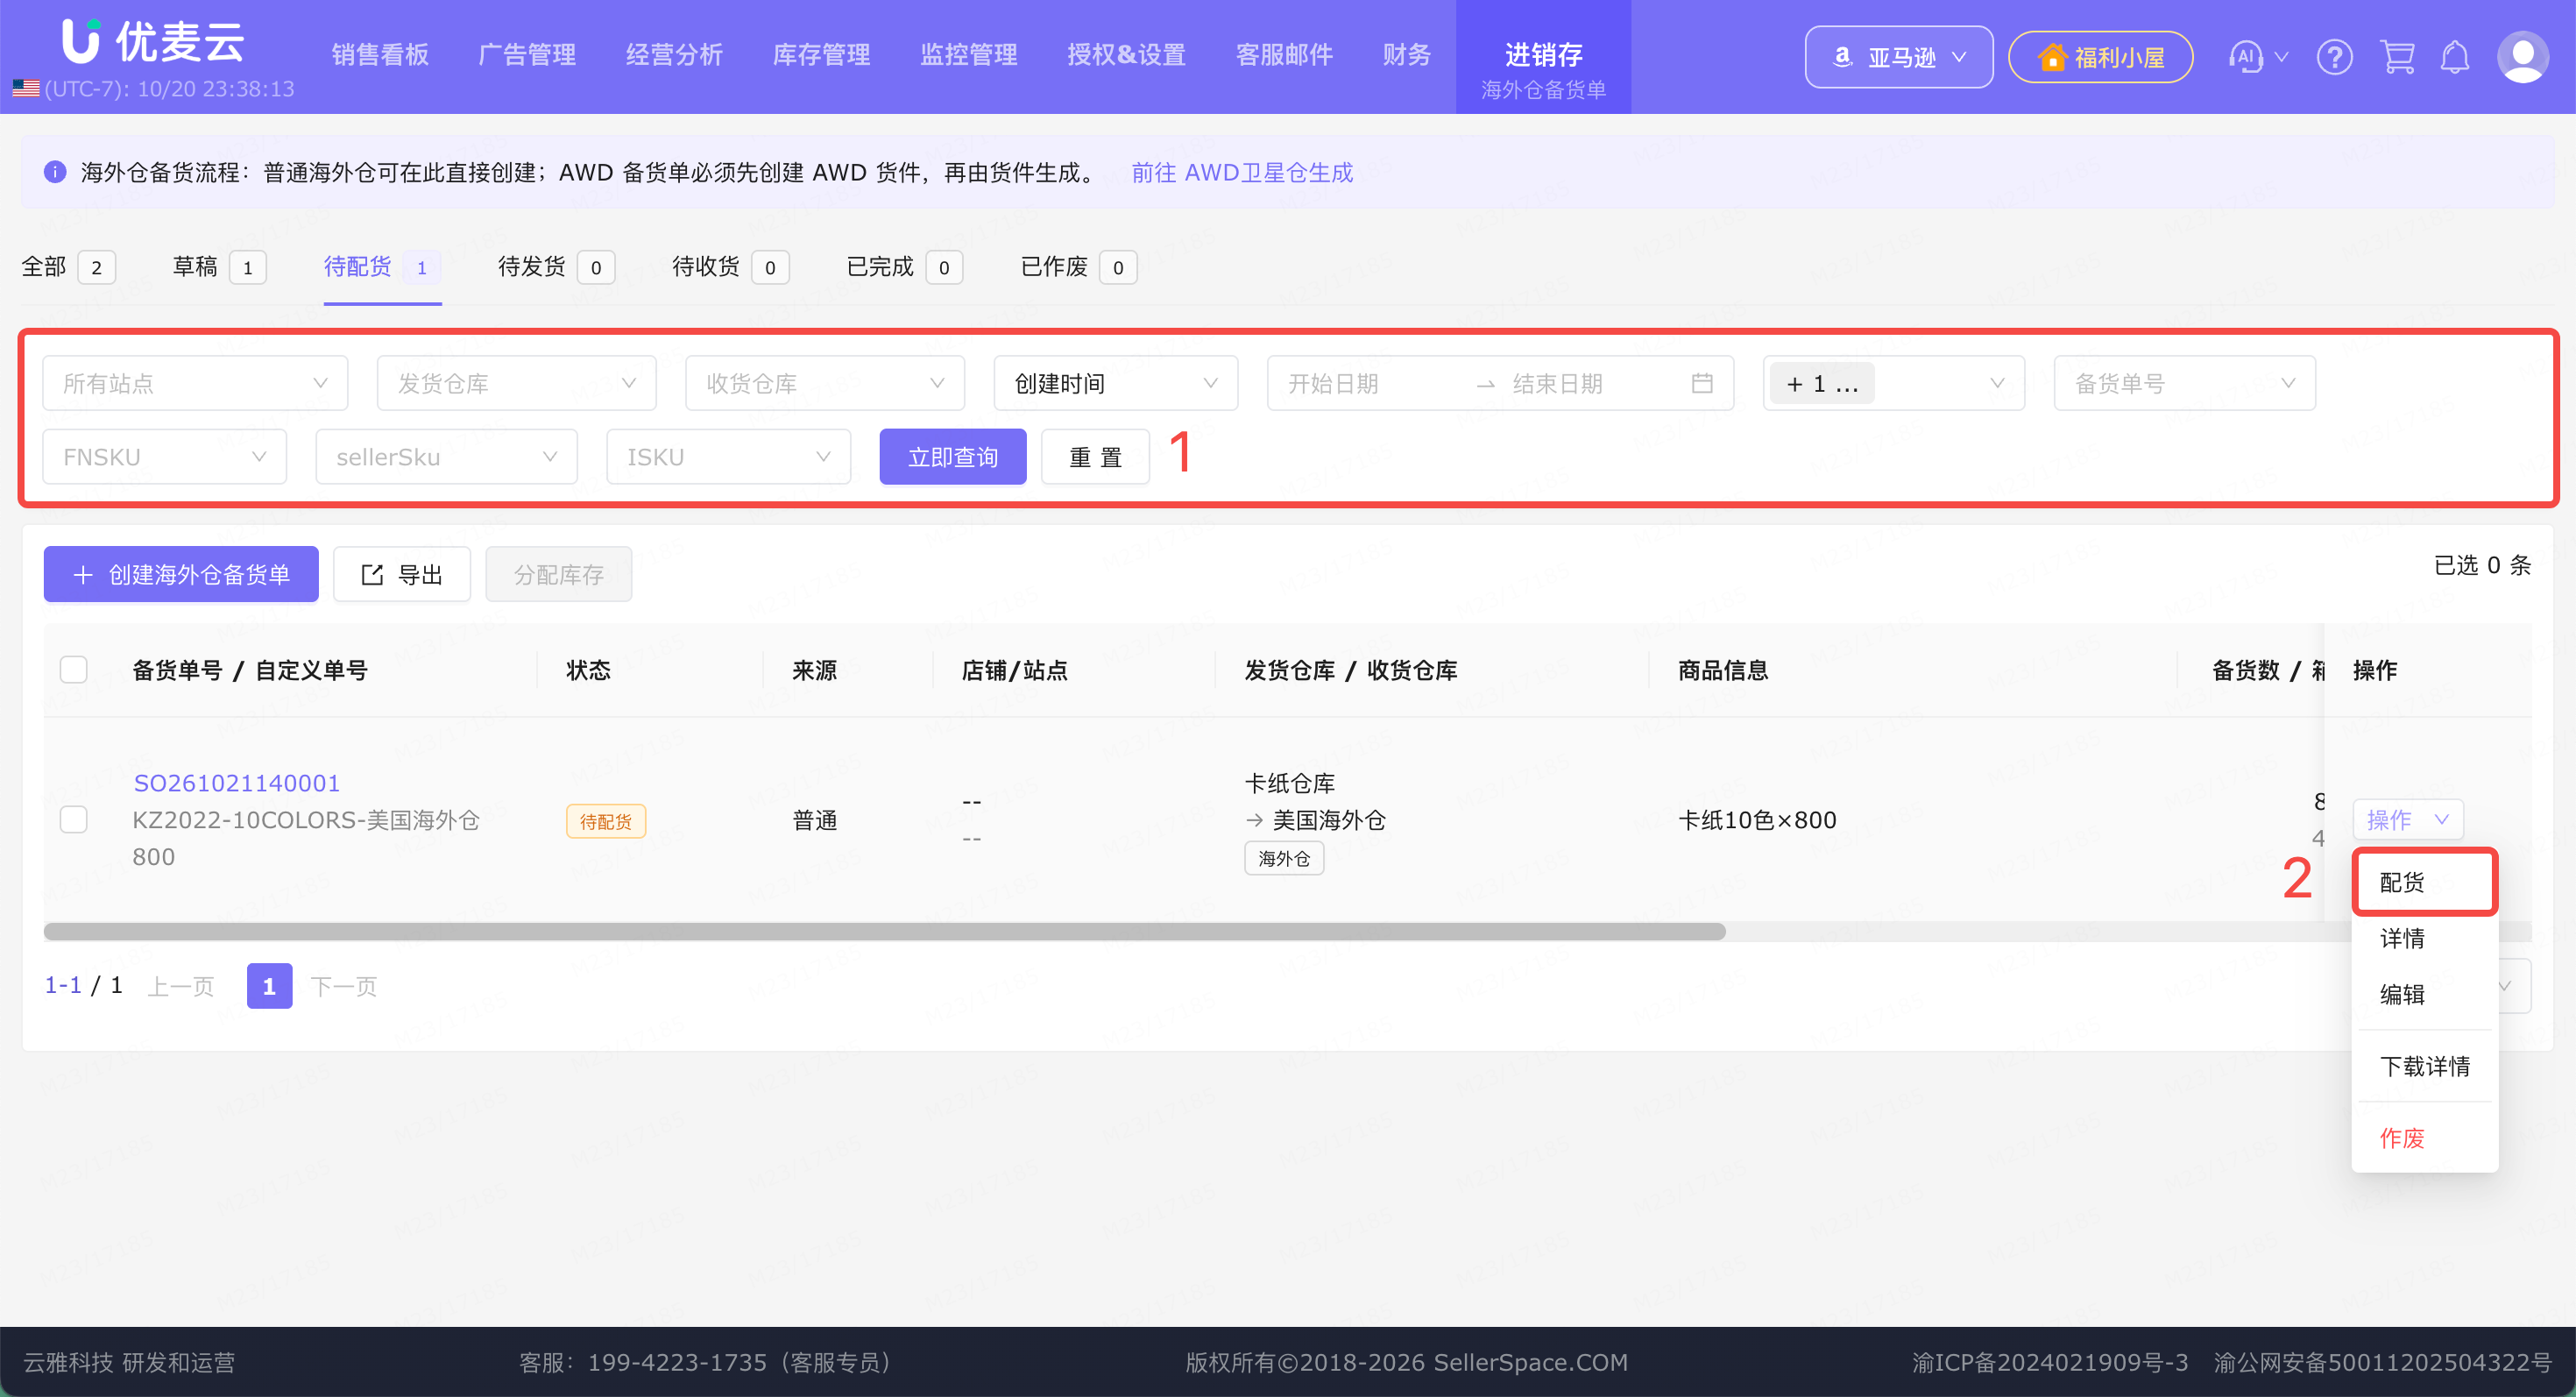The image size is (2576, 1397).
Task: Switch to the 已完成 tab
Action: click(904, 267)
